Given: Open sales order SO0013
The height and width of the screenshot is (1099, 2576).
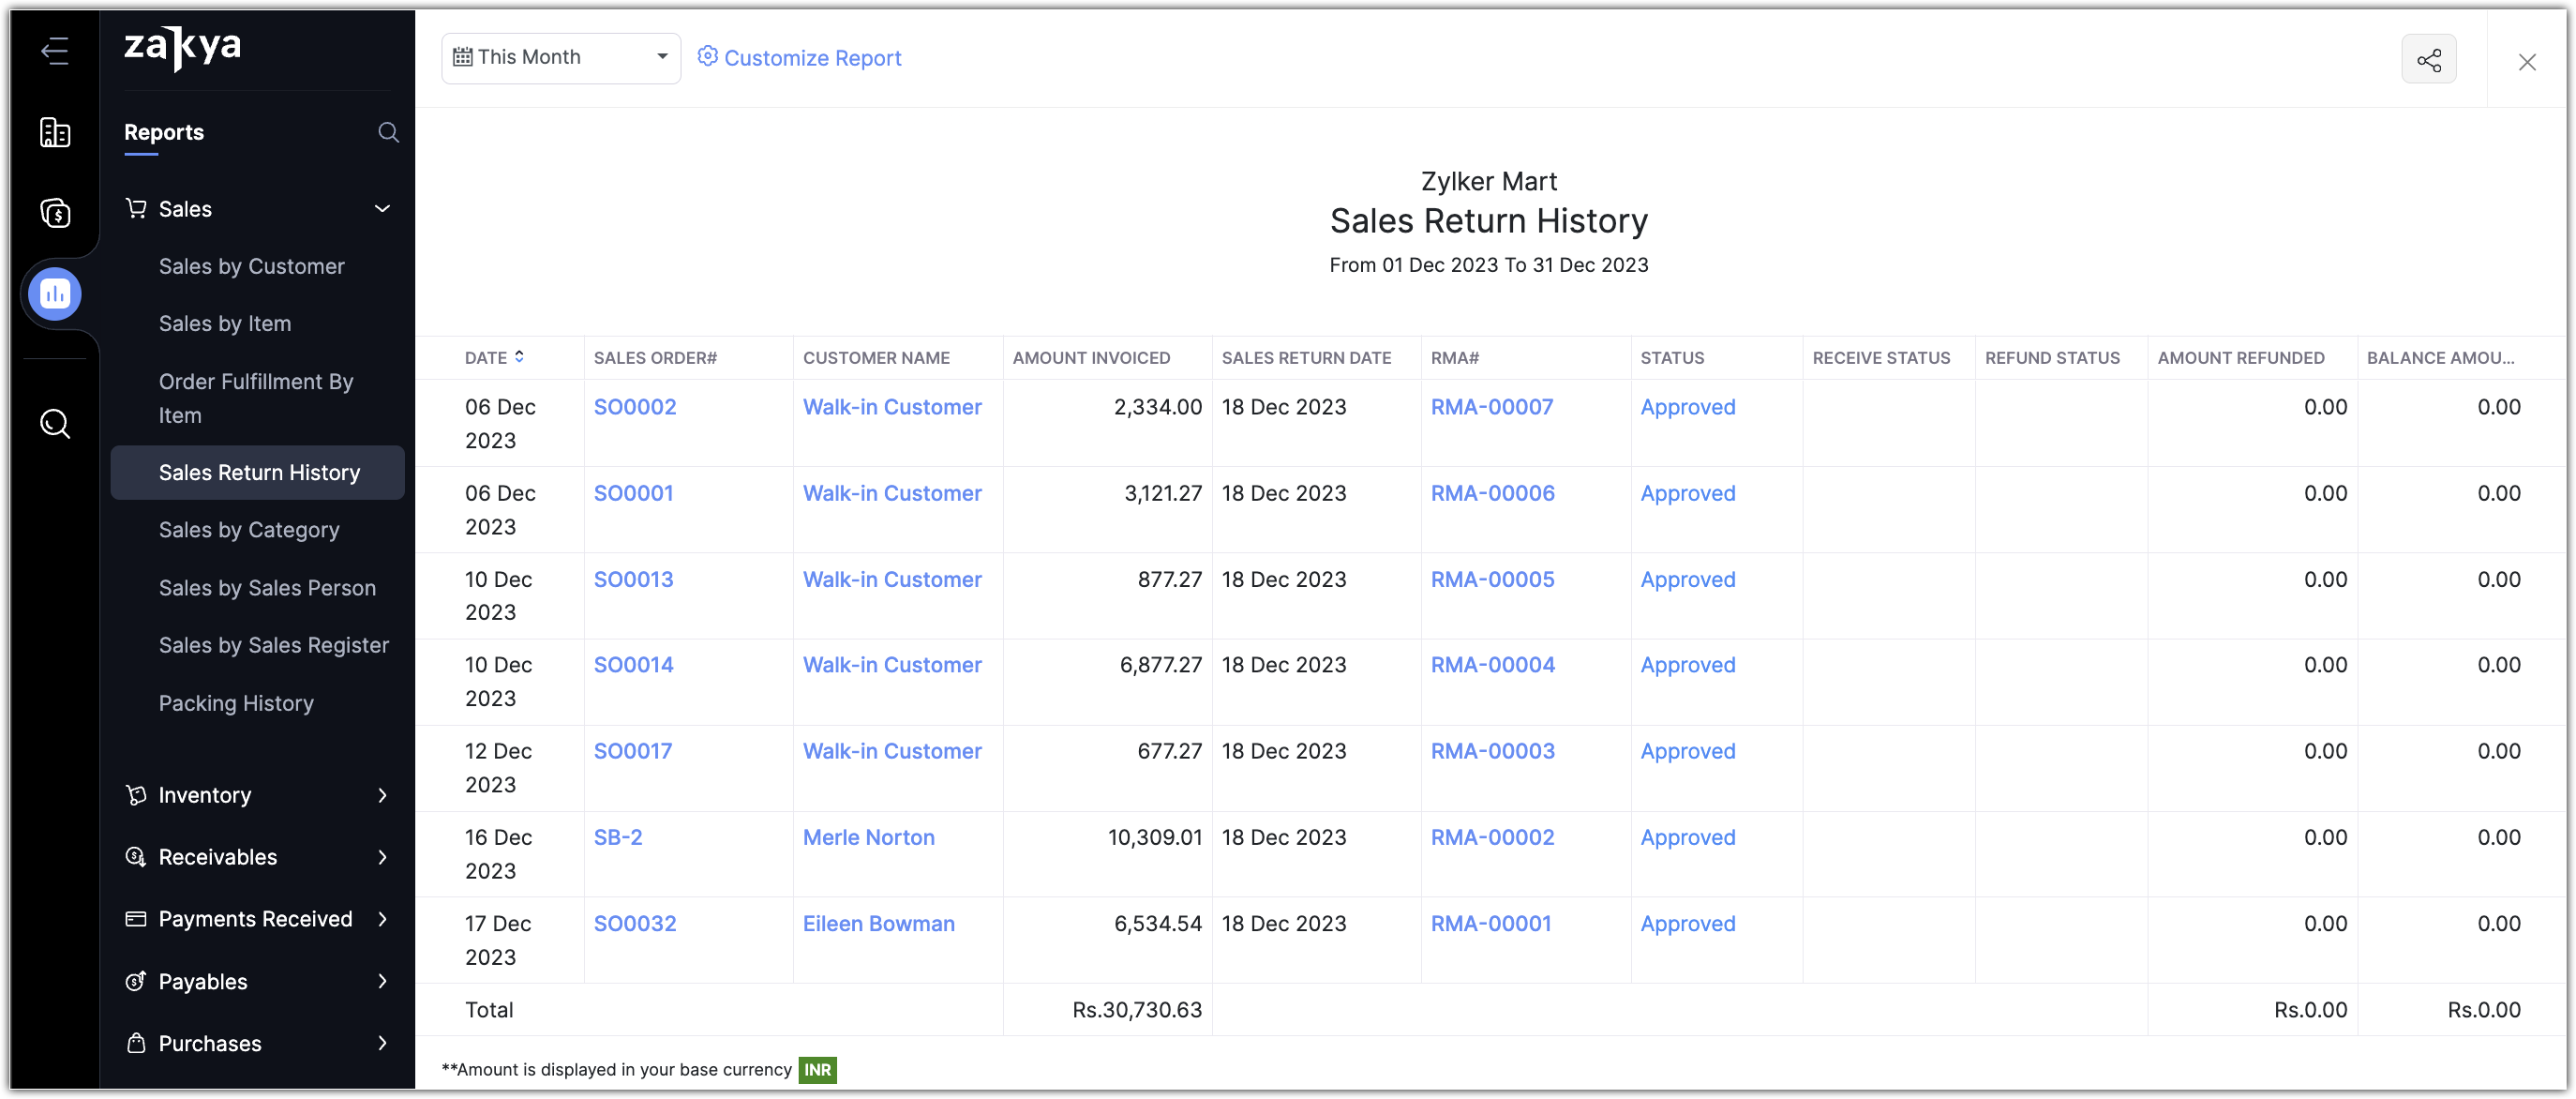Looking at the screenshot, I should pos(633,579).
